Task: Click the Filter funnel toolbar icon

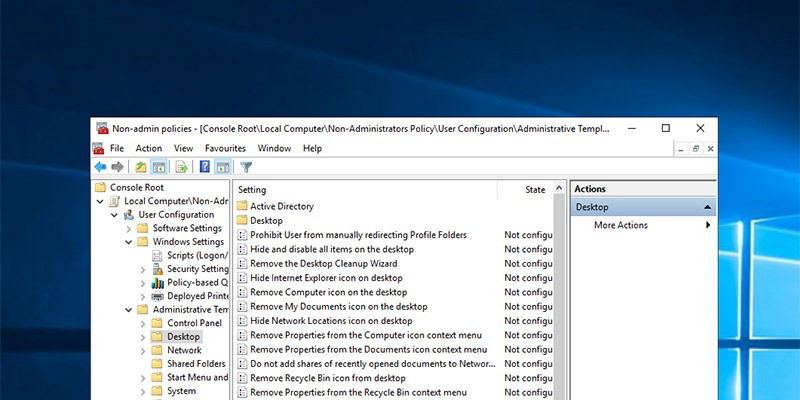Action: click(246, 167)
